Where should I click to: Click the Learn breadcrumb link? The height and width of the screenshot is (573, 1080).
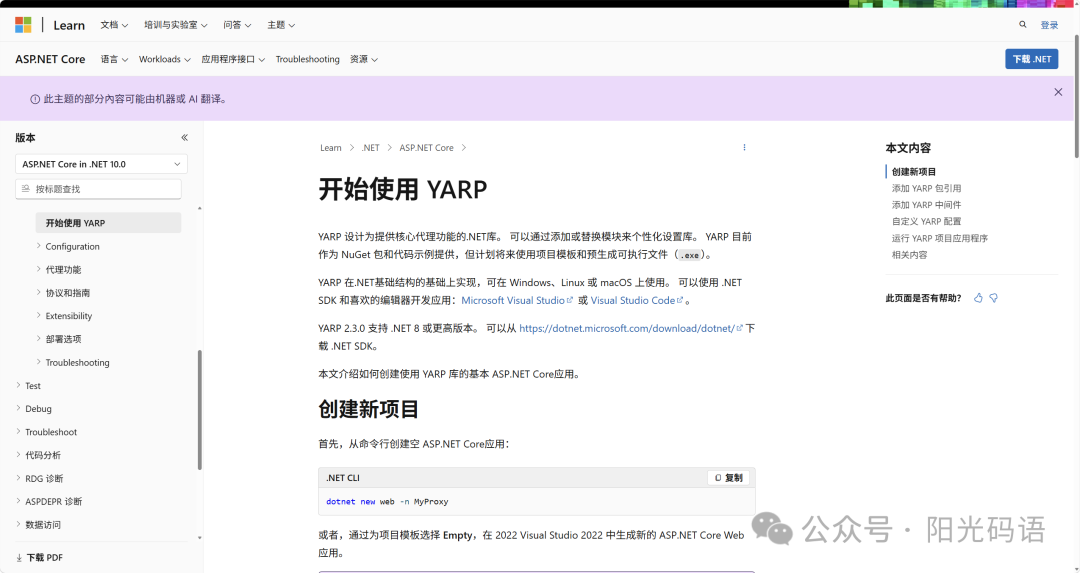[x=331, y=148]
